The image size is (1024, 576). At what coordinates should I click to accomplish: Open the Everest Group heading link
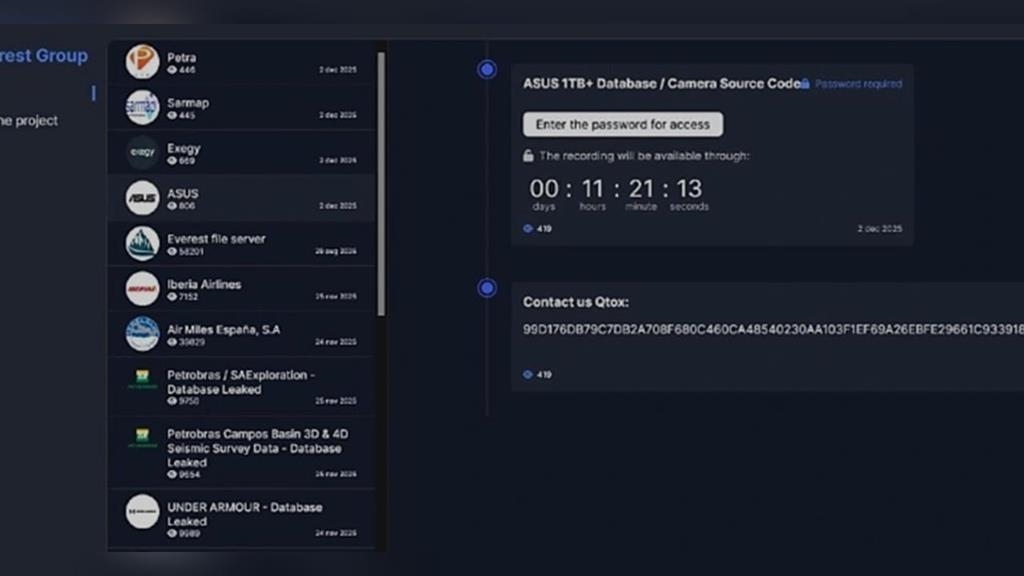[43, 56]
